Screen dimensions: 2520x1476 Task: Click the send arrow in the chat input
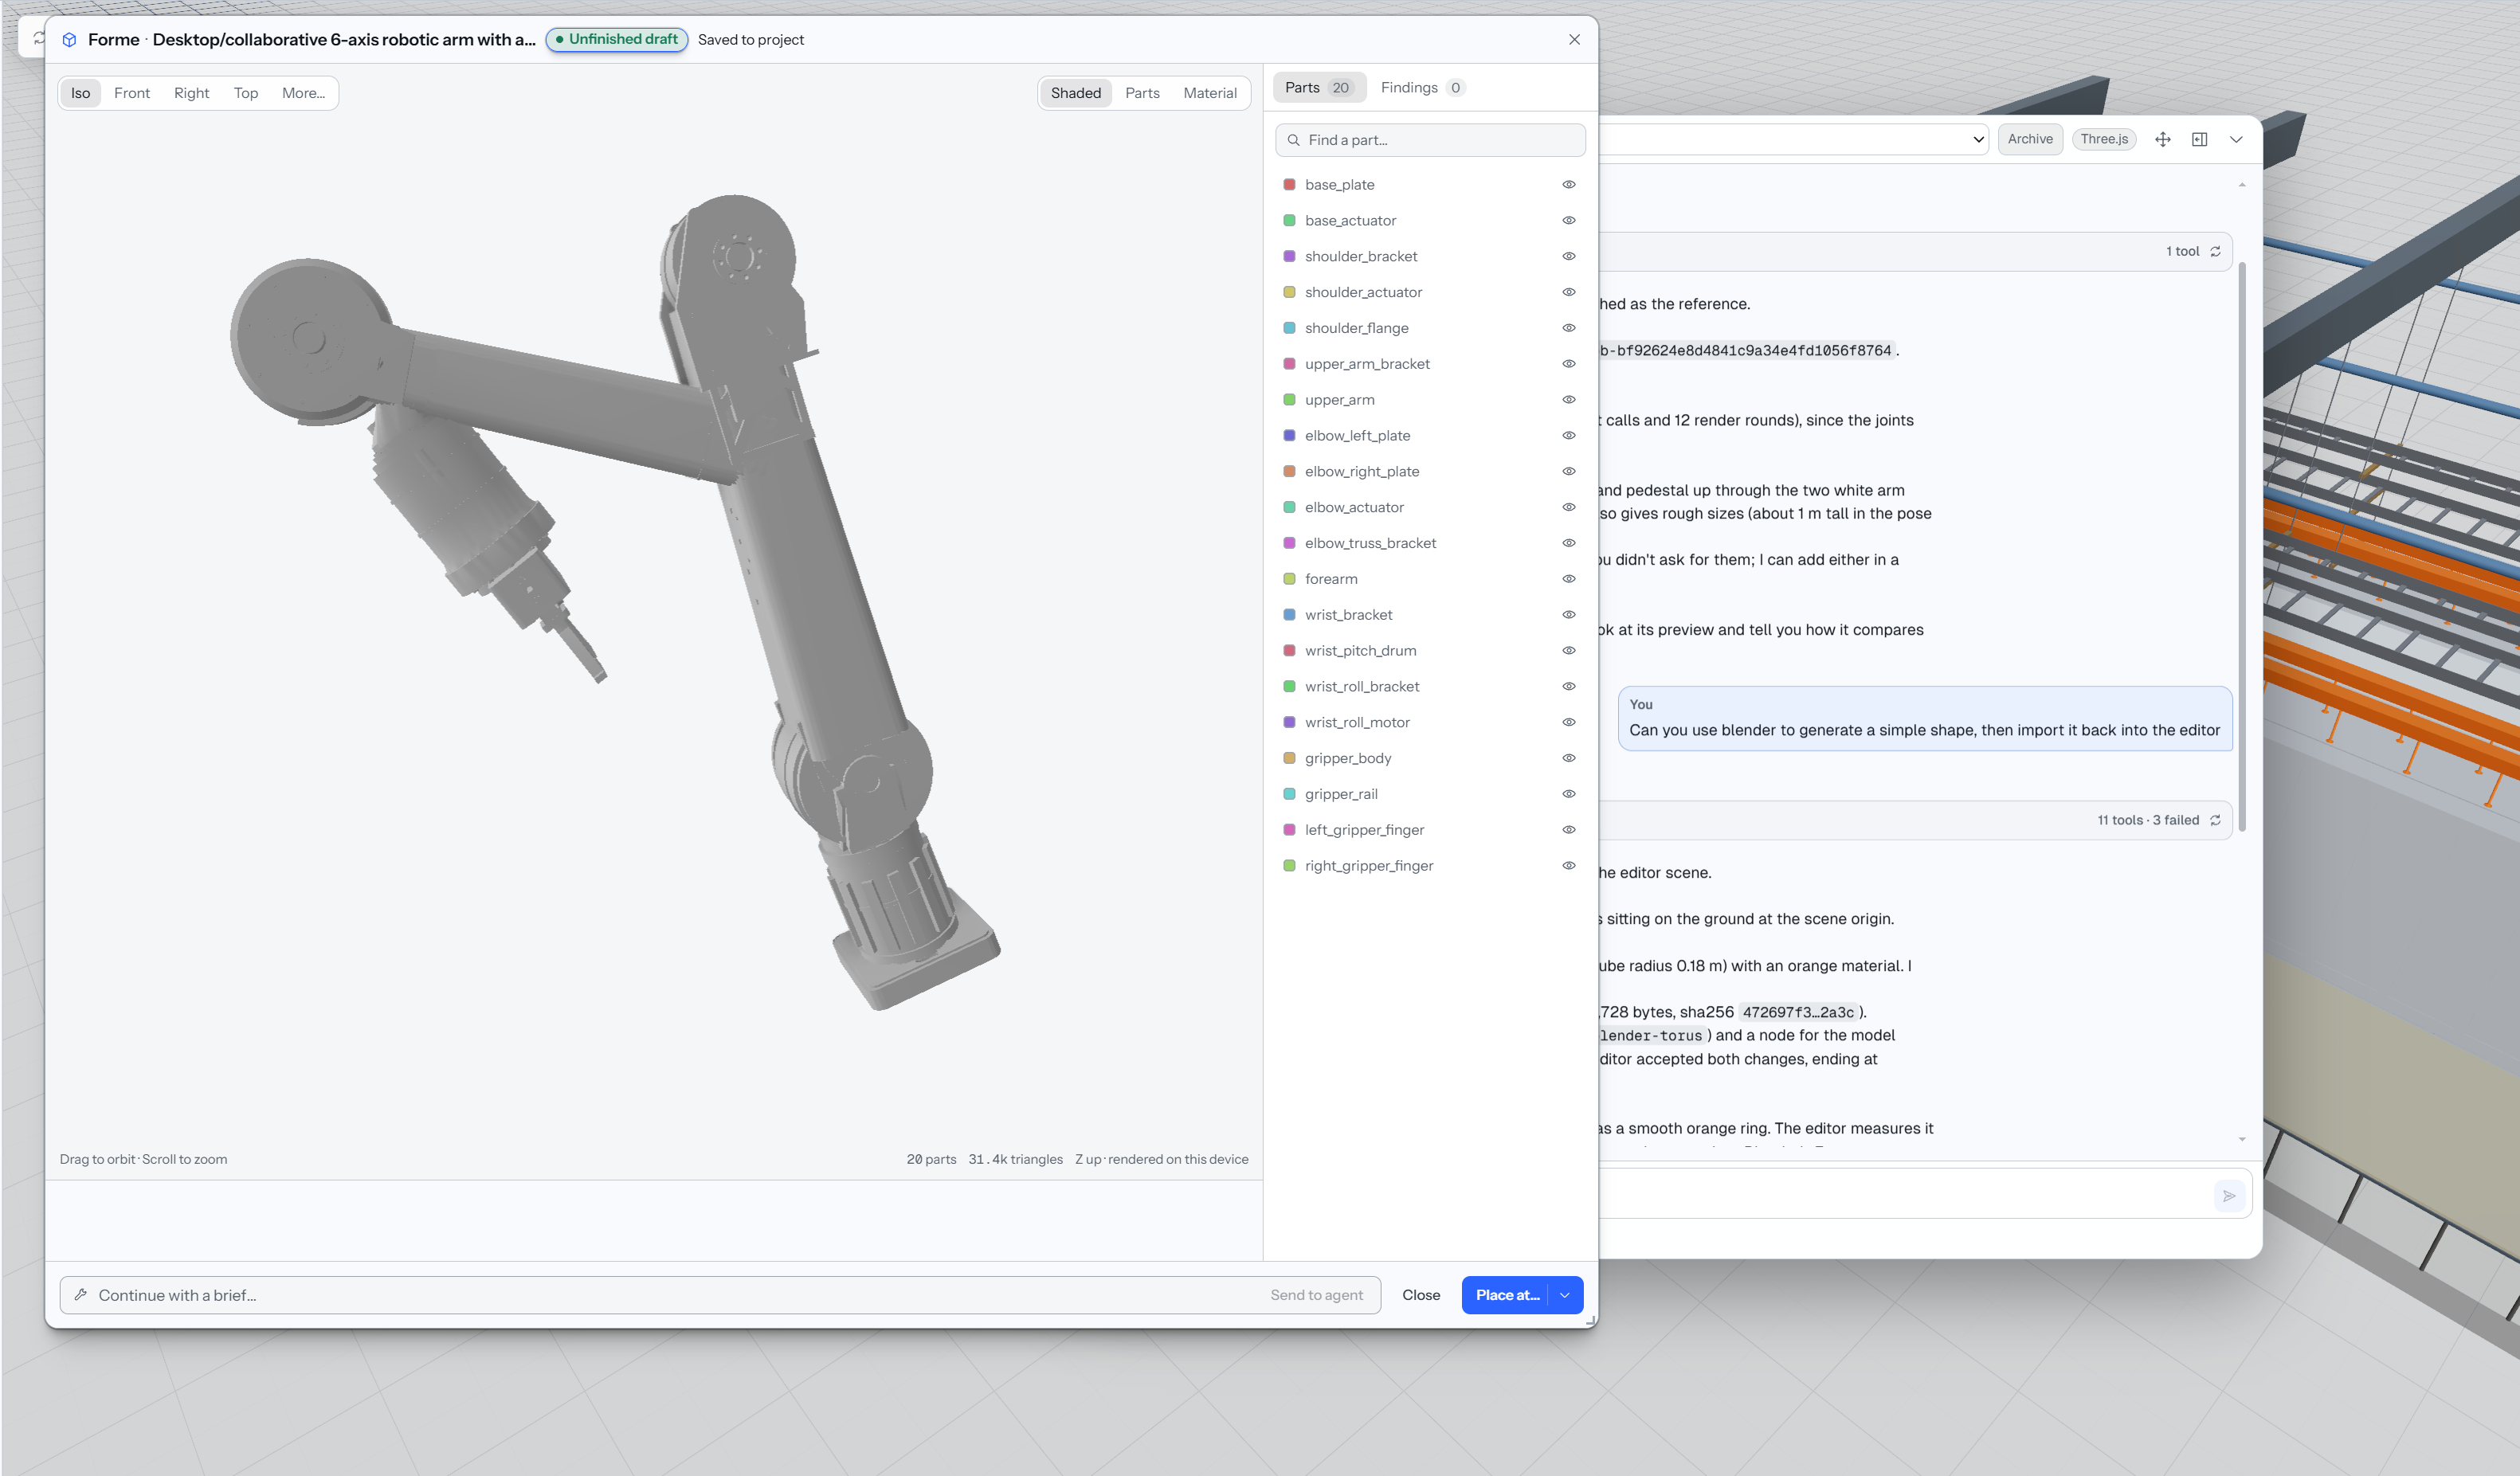point(2229,1195)
